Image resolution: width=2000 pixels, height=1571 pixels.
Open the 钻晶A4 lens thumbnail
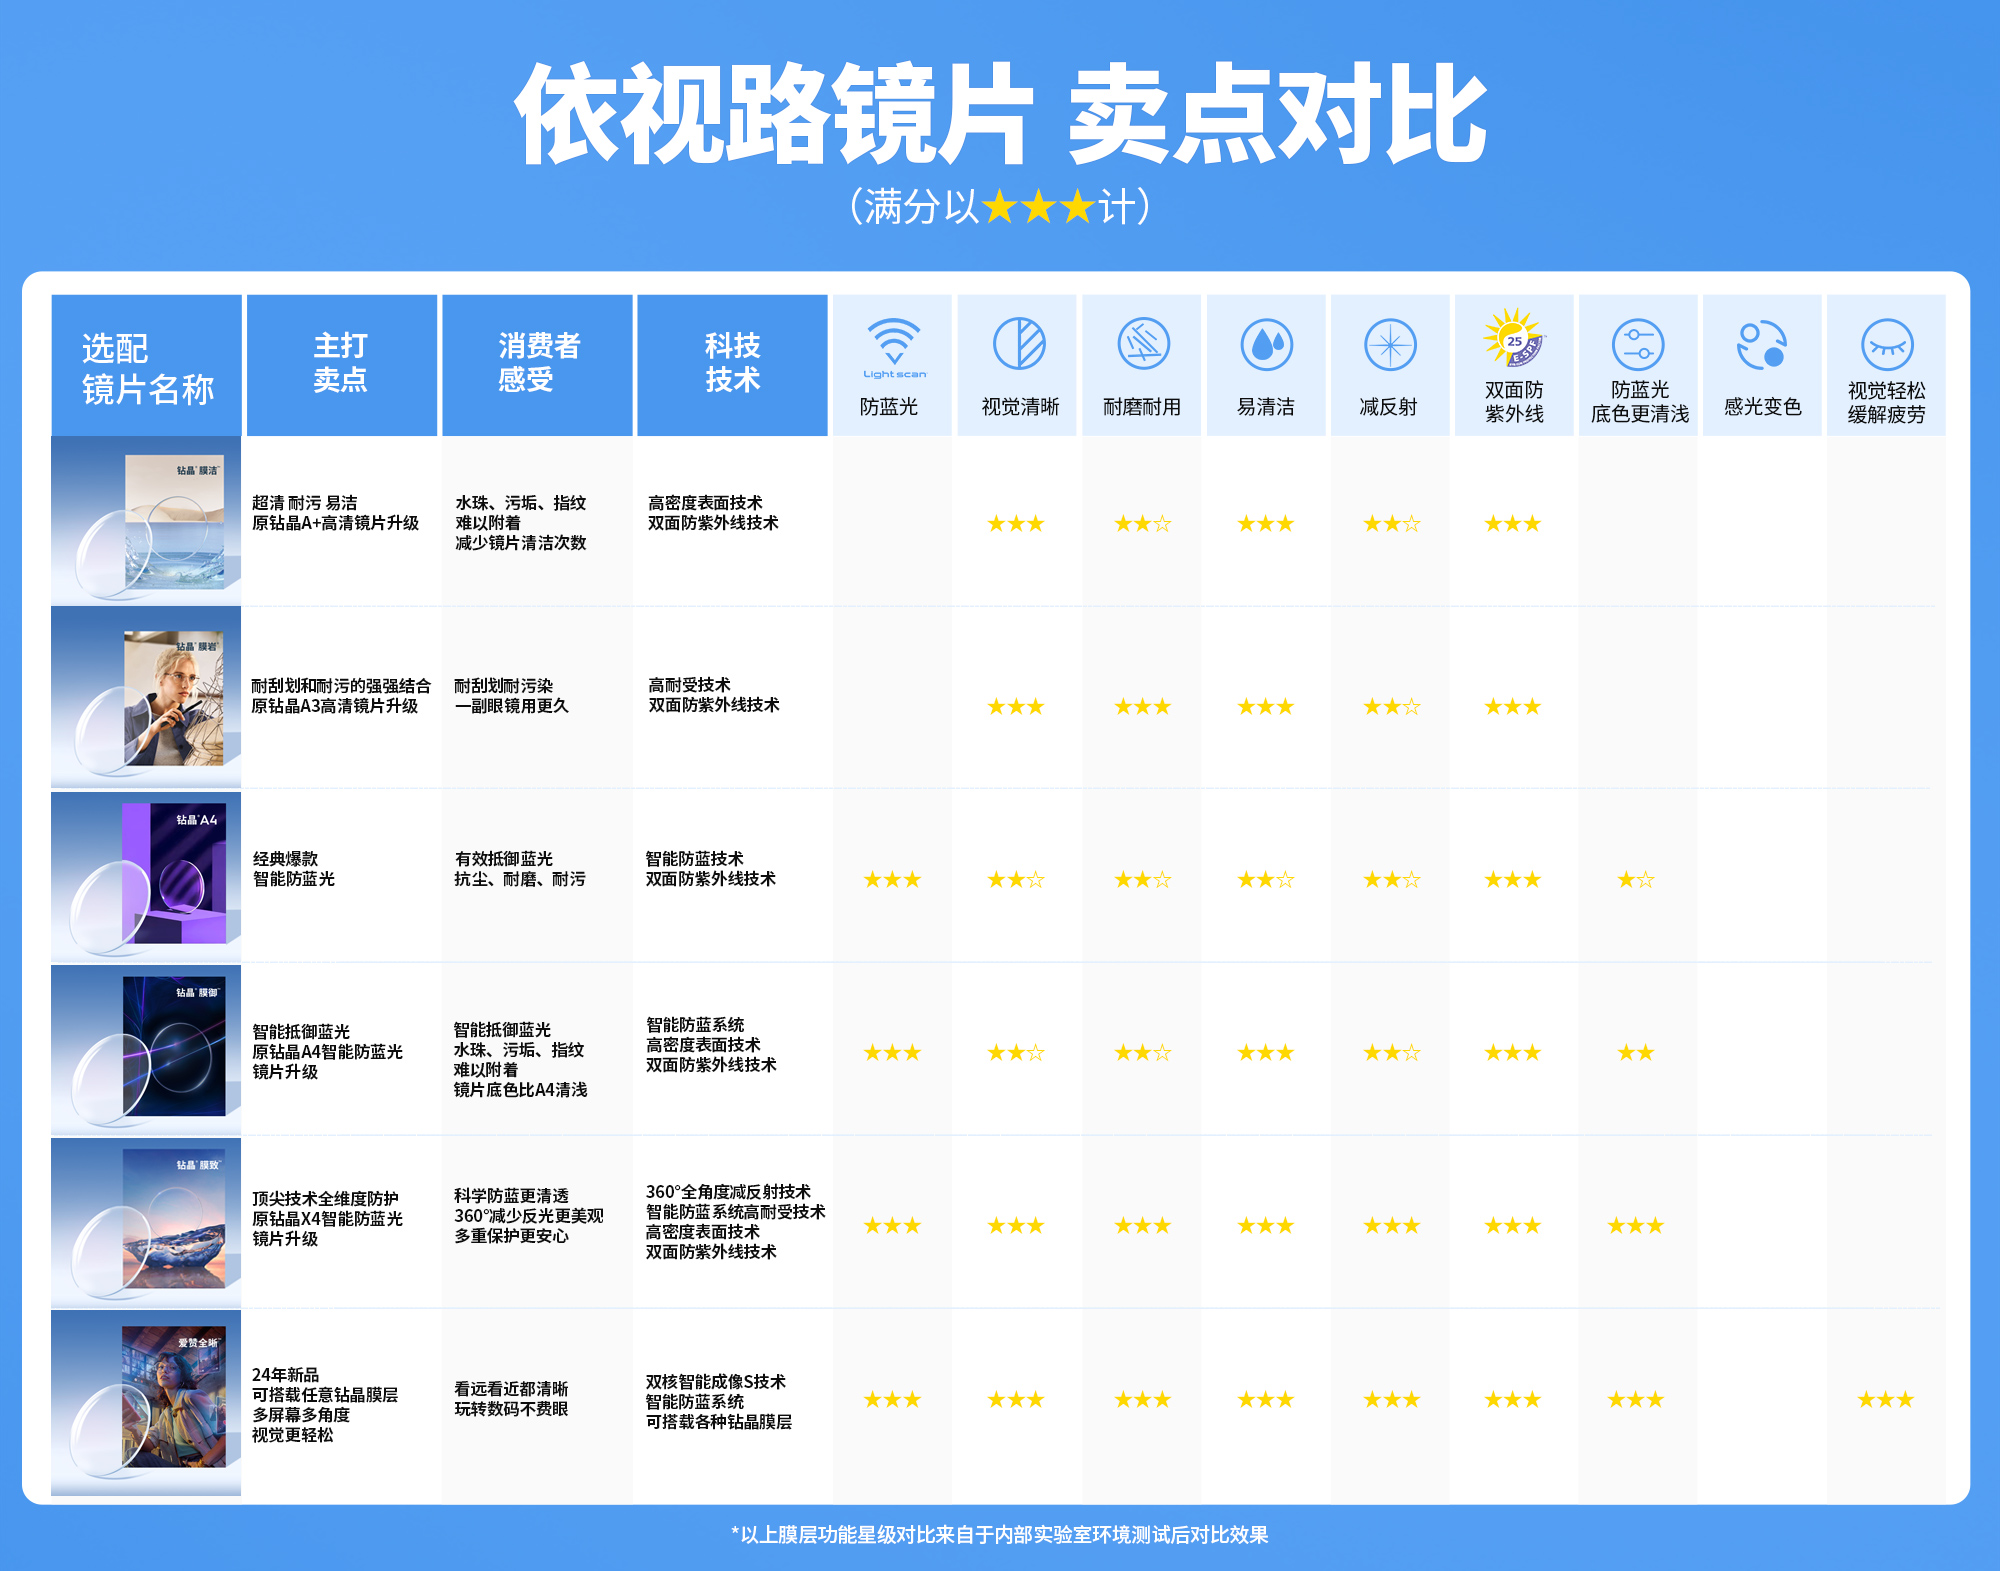pyautogui.click(x=146, y=876)
